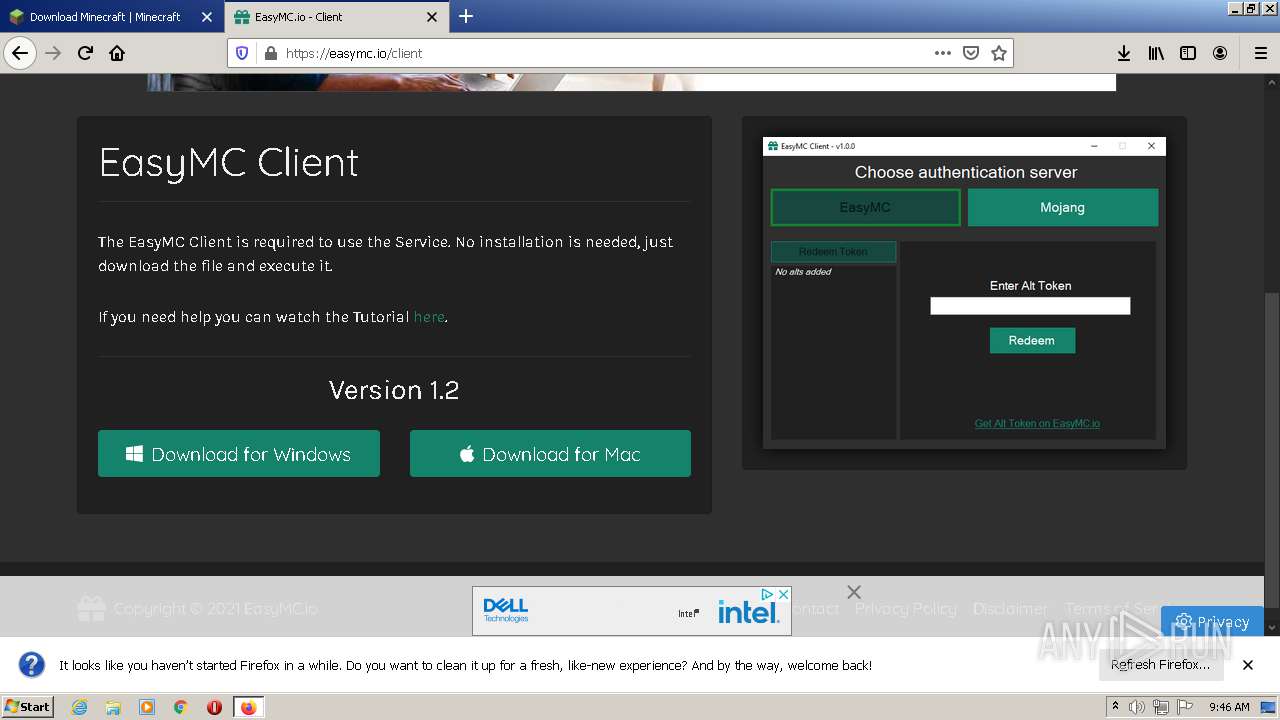The height and width of the screenshot is (720, 1280).
Task: Dismiss the Firefox refresh notification
Action: pos(1248,665)
